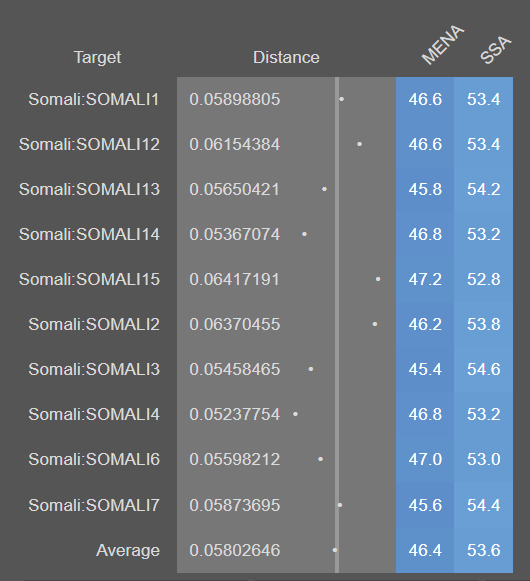Click the Target column header
This screenshot has height=581, width=530.
97,57
